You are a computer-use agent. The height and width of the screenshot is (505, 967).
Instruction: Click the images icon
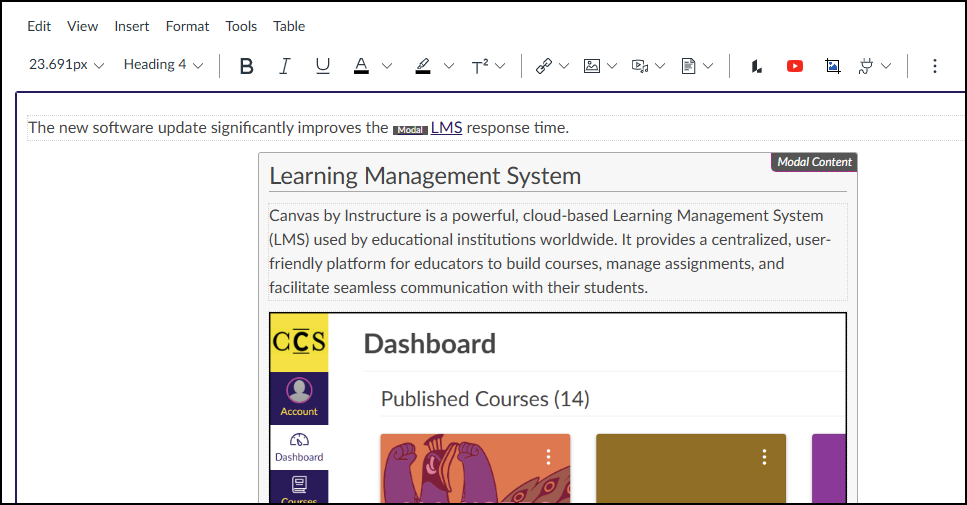point(591,66)
